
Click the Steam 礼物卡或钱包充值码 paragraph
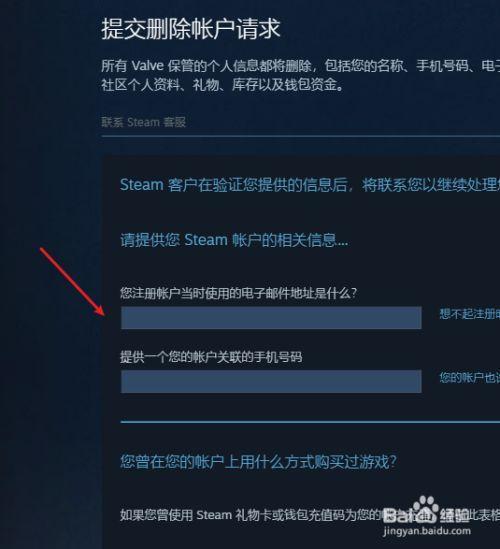(x=310, y=515)
